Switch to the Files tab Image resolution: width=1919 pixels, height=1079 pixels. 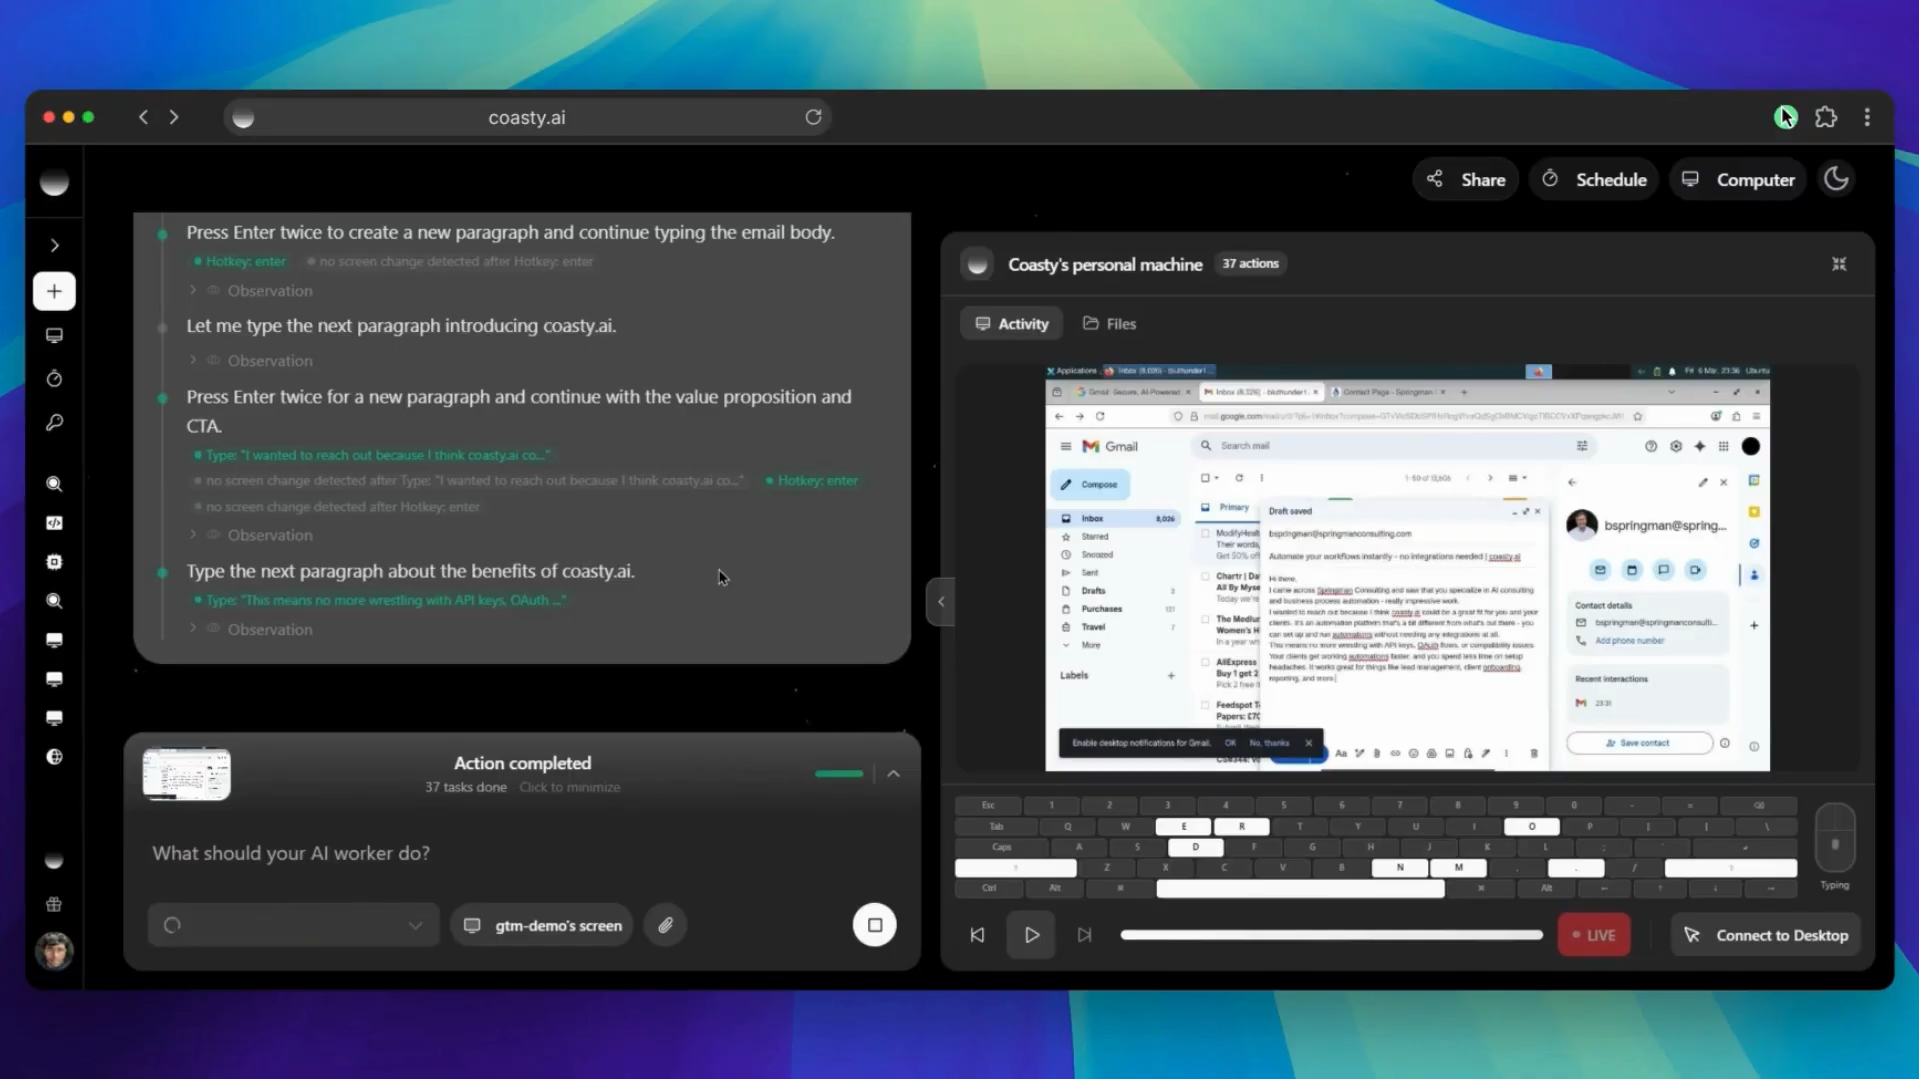(x=1109, y=323)
